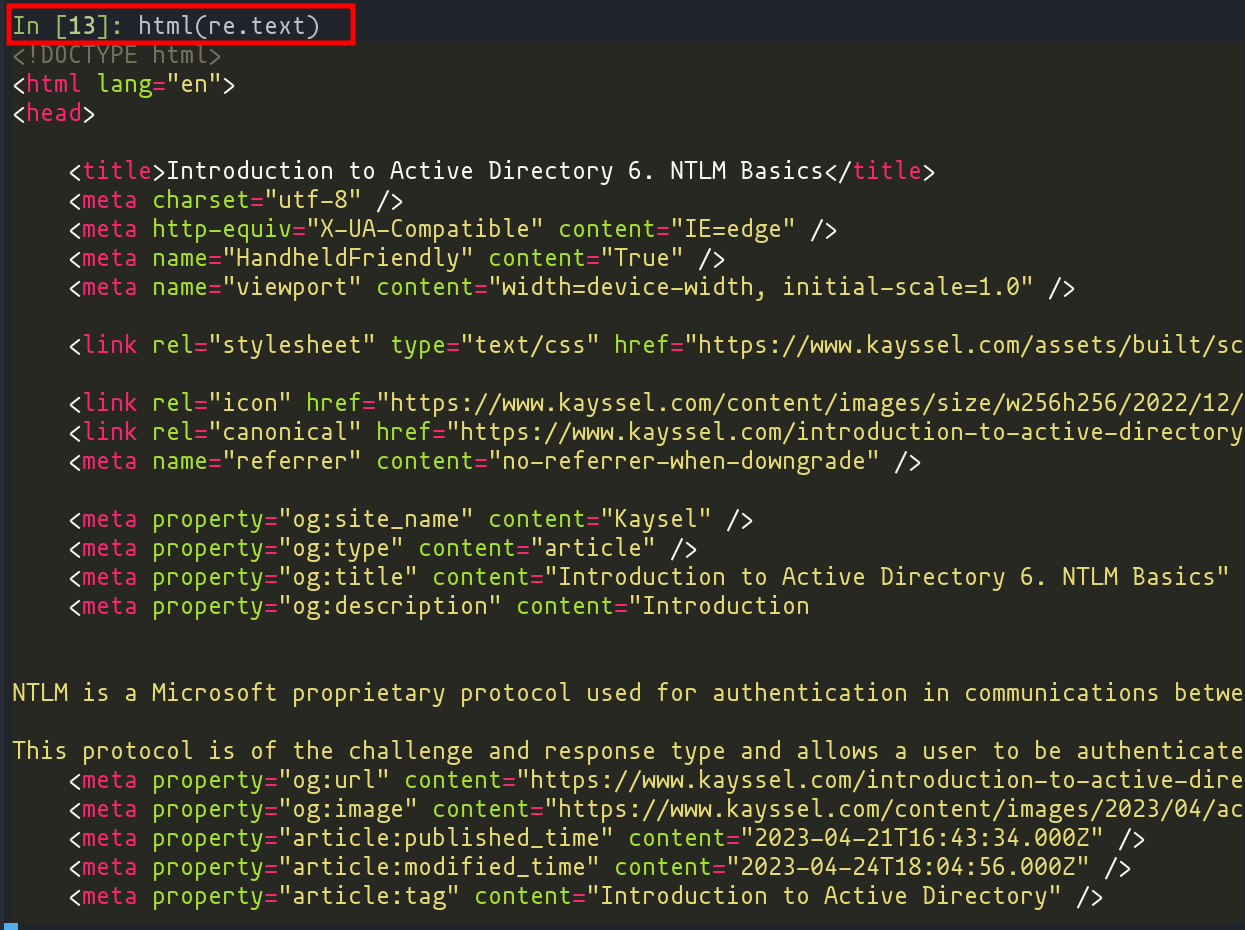Click the DOCTYPE html declaration line
Viewport: 1245px width, 930px height.
pyautogui.click(x=117, y=55)
